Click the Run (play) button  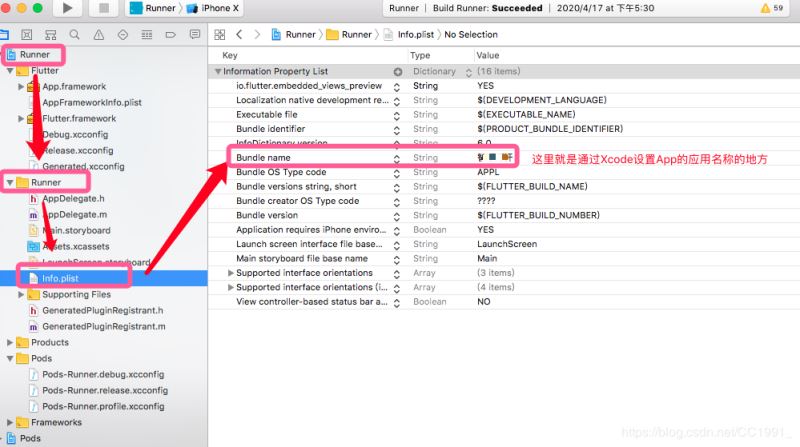[68, 8]
